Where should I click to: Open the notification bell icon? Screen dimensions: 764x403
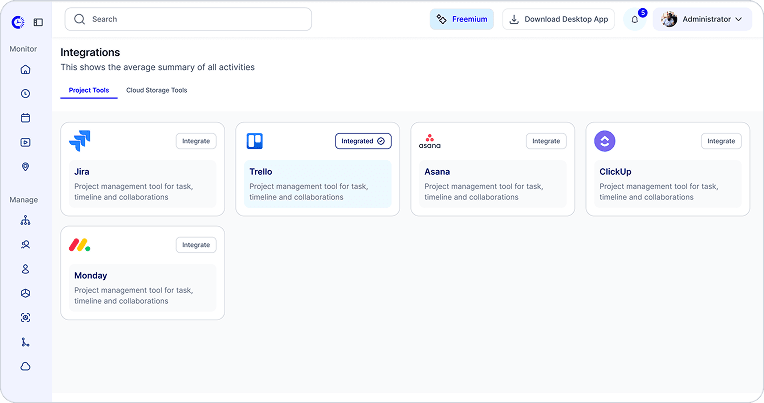click(634, 19)
